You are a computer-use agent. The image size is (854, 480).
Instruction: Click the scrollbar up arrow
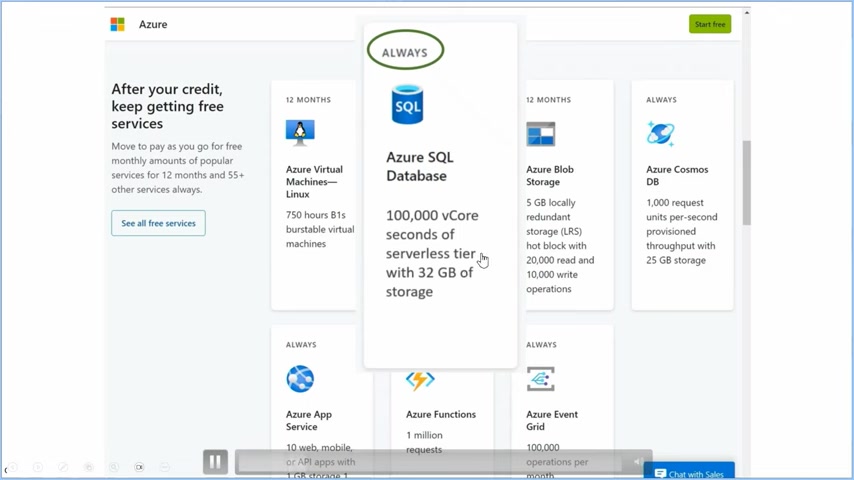(x=746, y=13)
